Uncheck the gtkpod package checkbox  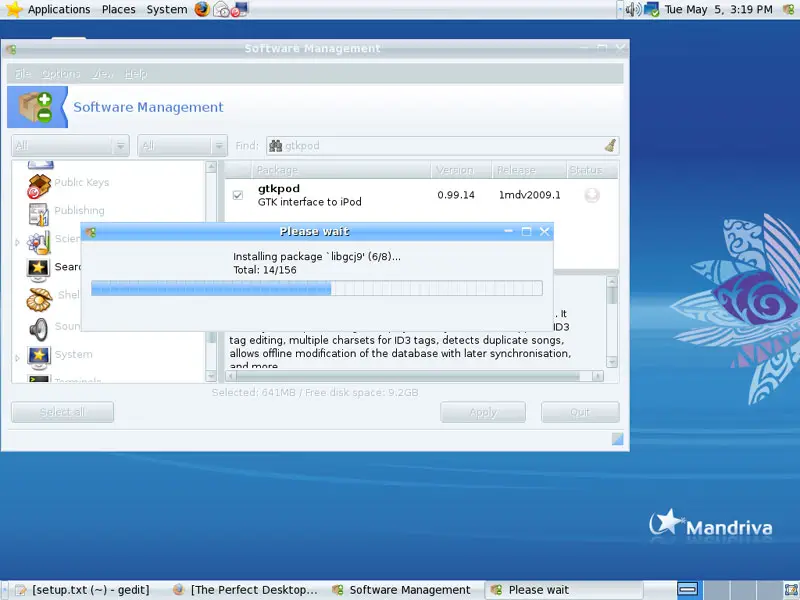tap(238, 195)
